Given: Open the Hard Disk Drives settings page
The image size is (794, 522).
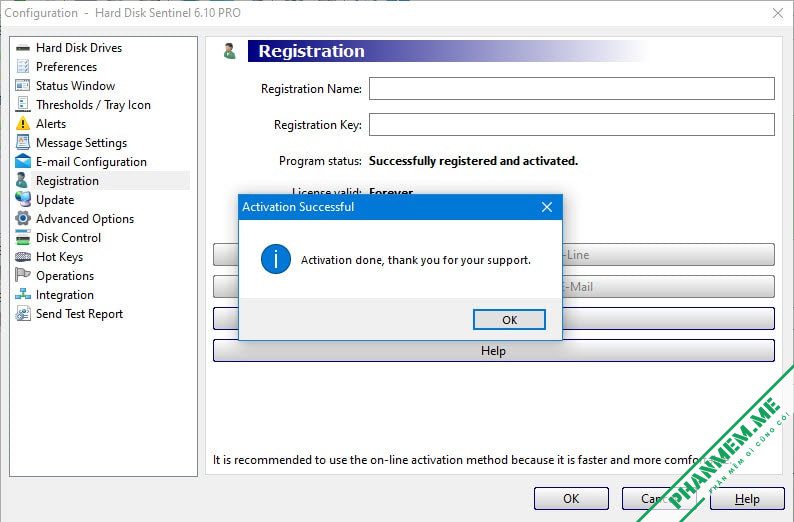Looking at the screenshot, I should (79, 48).
